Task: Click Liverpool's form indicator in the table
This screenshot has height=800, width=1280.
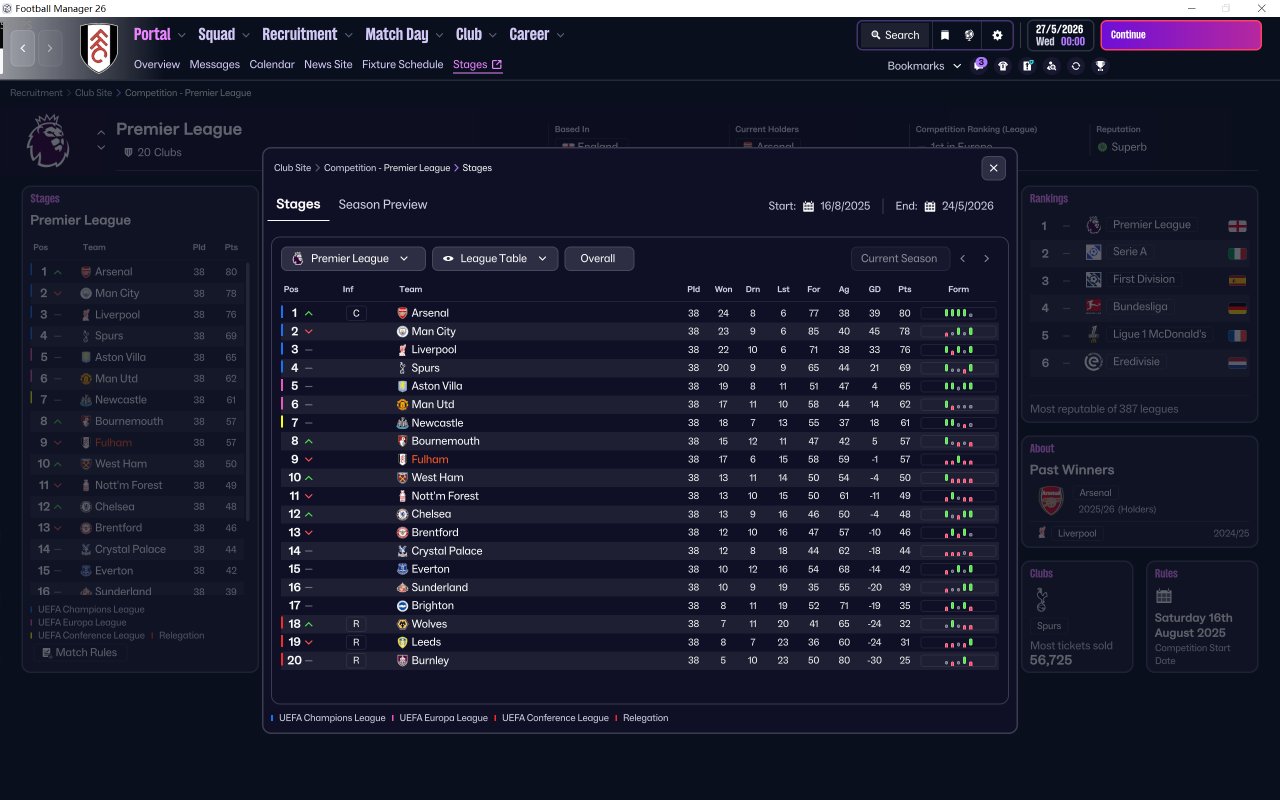Action: pyautogui.click(x=958, y=350)
